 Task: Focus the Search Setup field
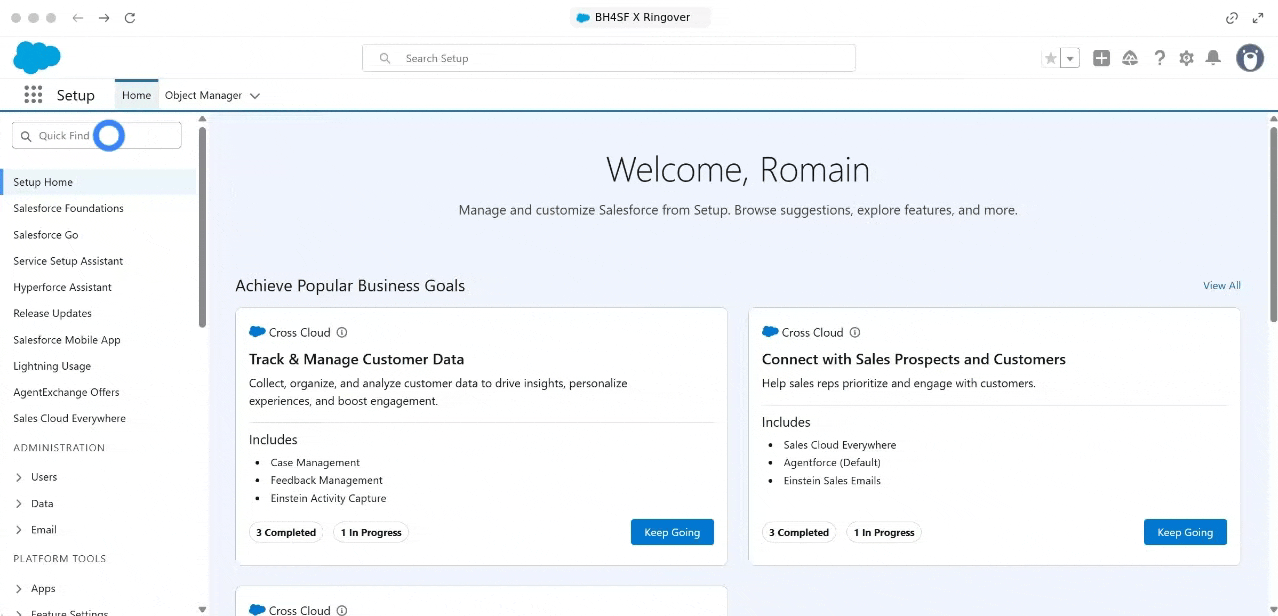[609, 58]
